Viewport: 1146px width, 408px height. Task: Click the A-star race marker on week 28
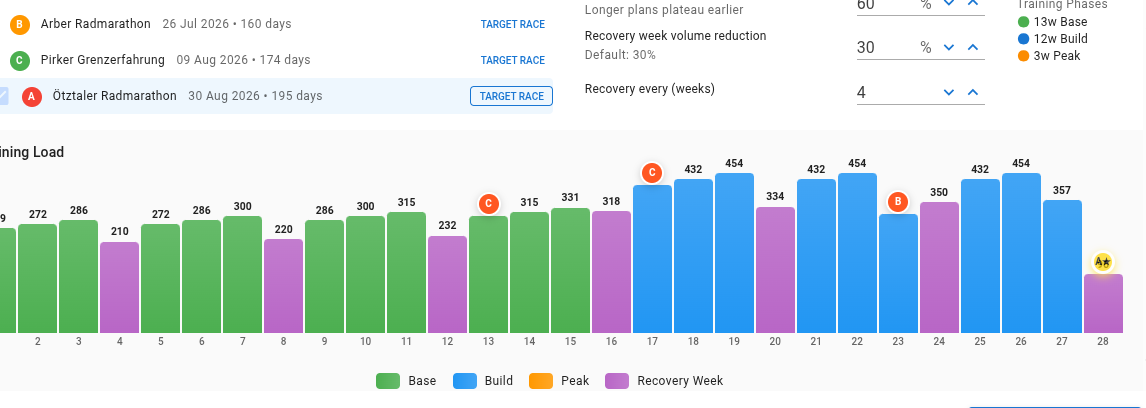[1103, 262]
